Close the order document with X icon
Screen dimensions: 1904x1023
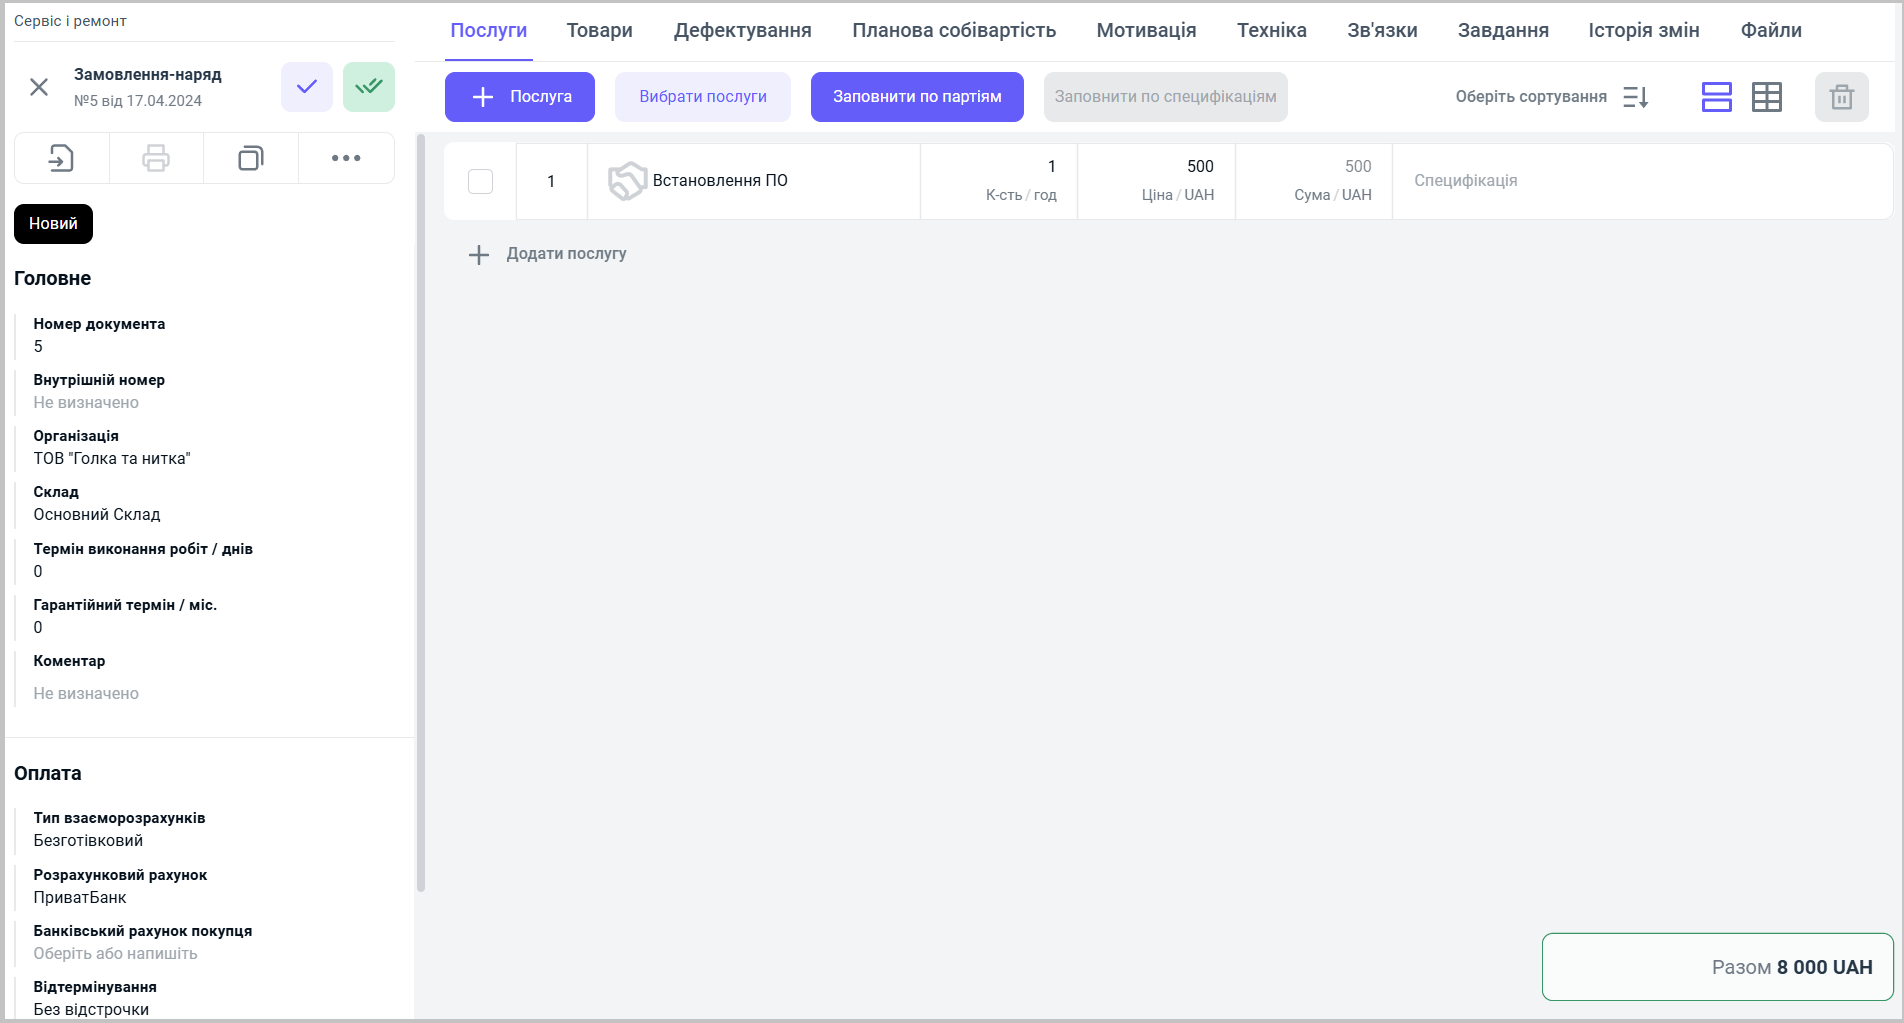tap(39, 87)
